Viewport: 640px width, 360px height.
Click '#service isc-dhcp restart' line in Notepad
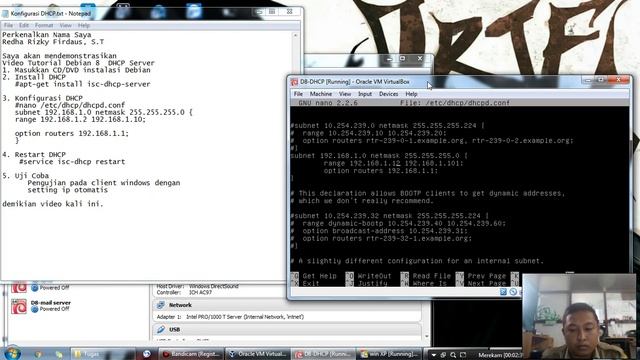pyautogui.click(x=72, y=162)
